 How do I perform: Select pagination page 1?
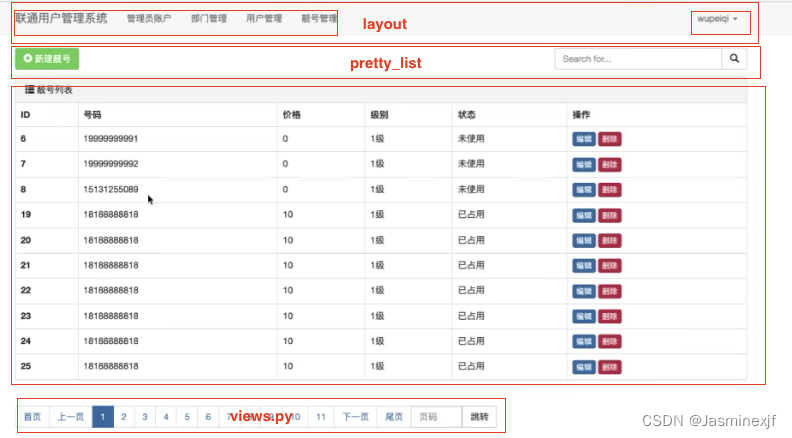point(103,417)
